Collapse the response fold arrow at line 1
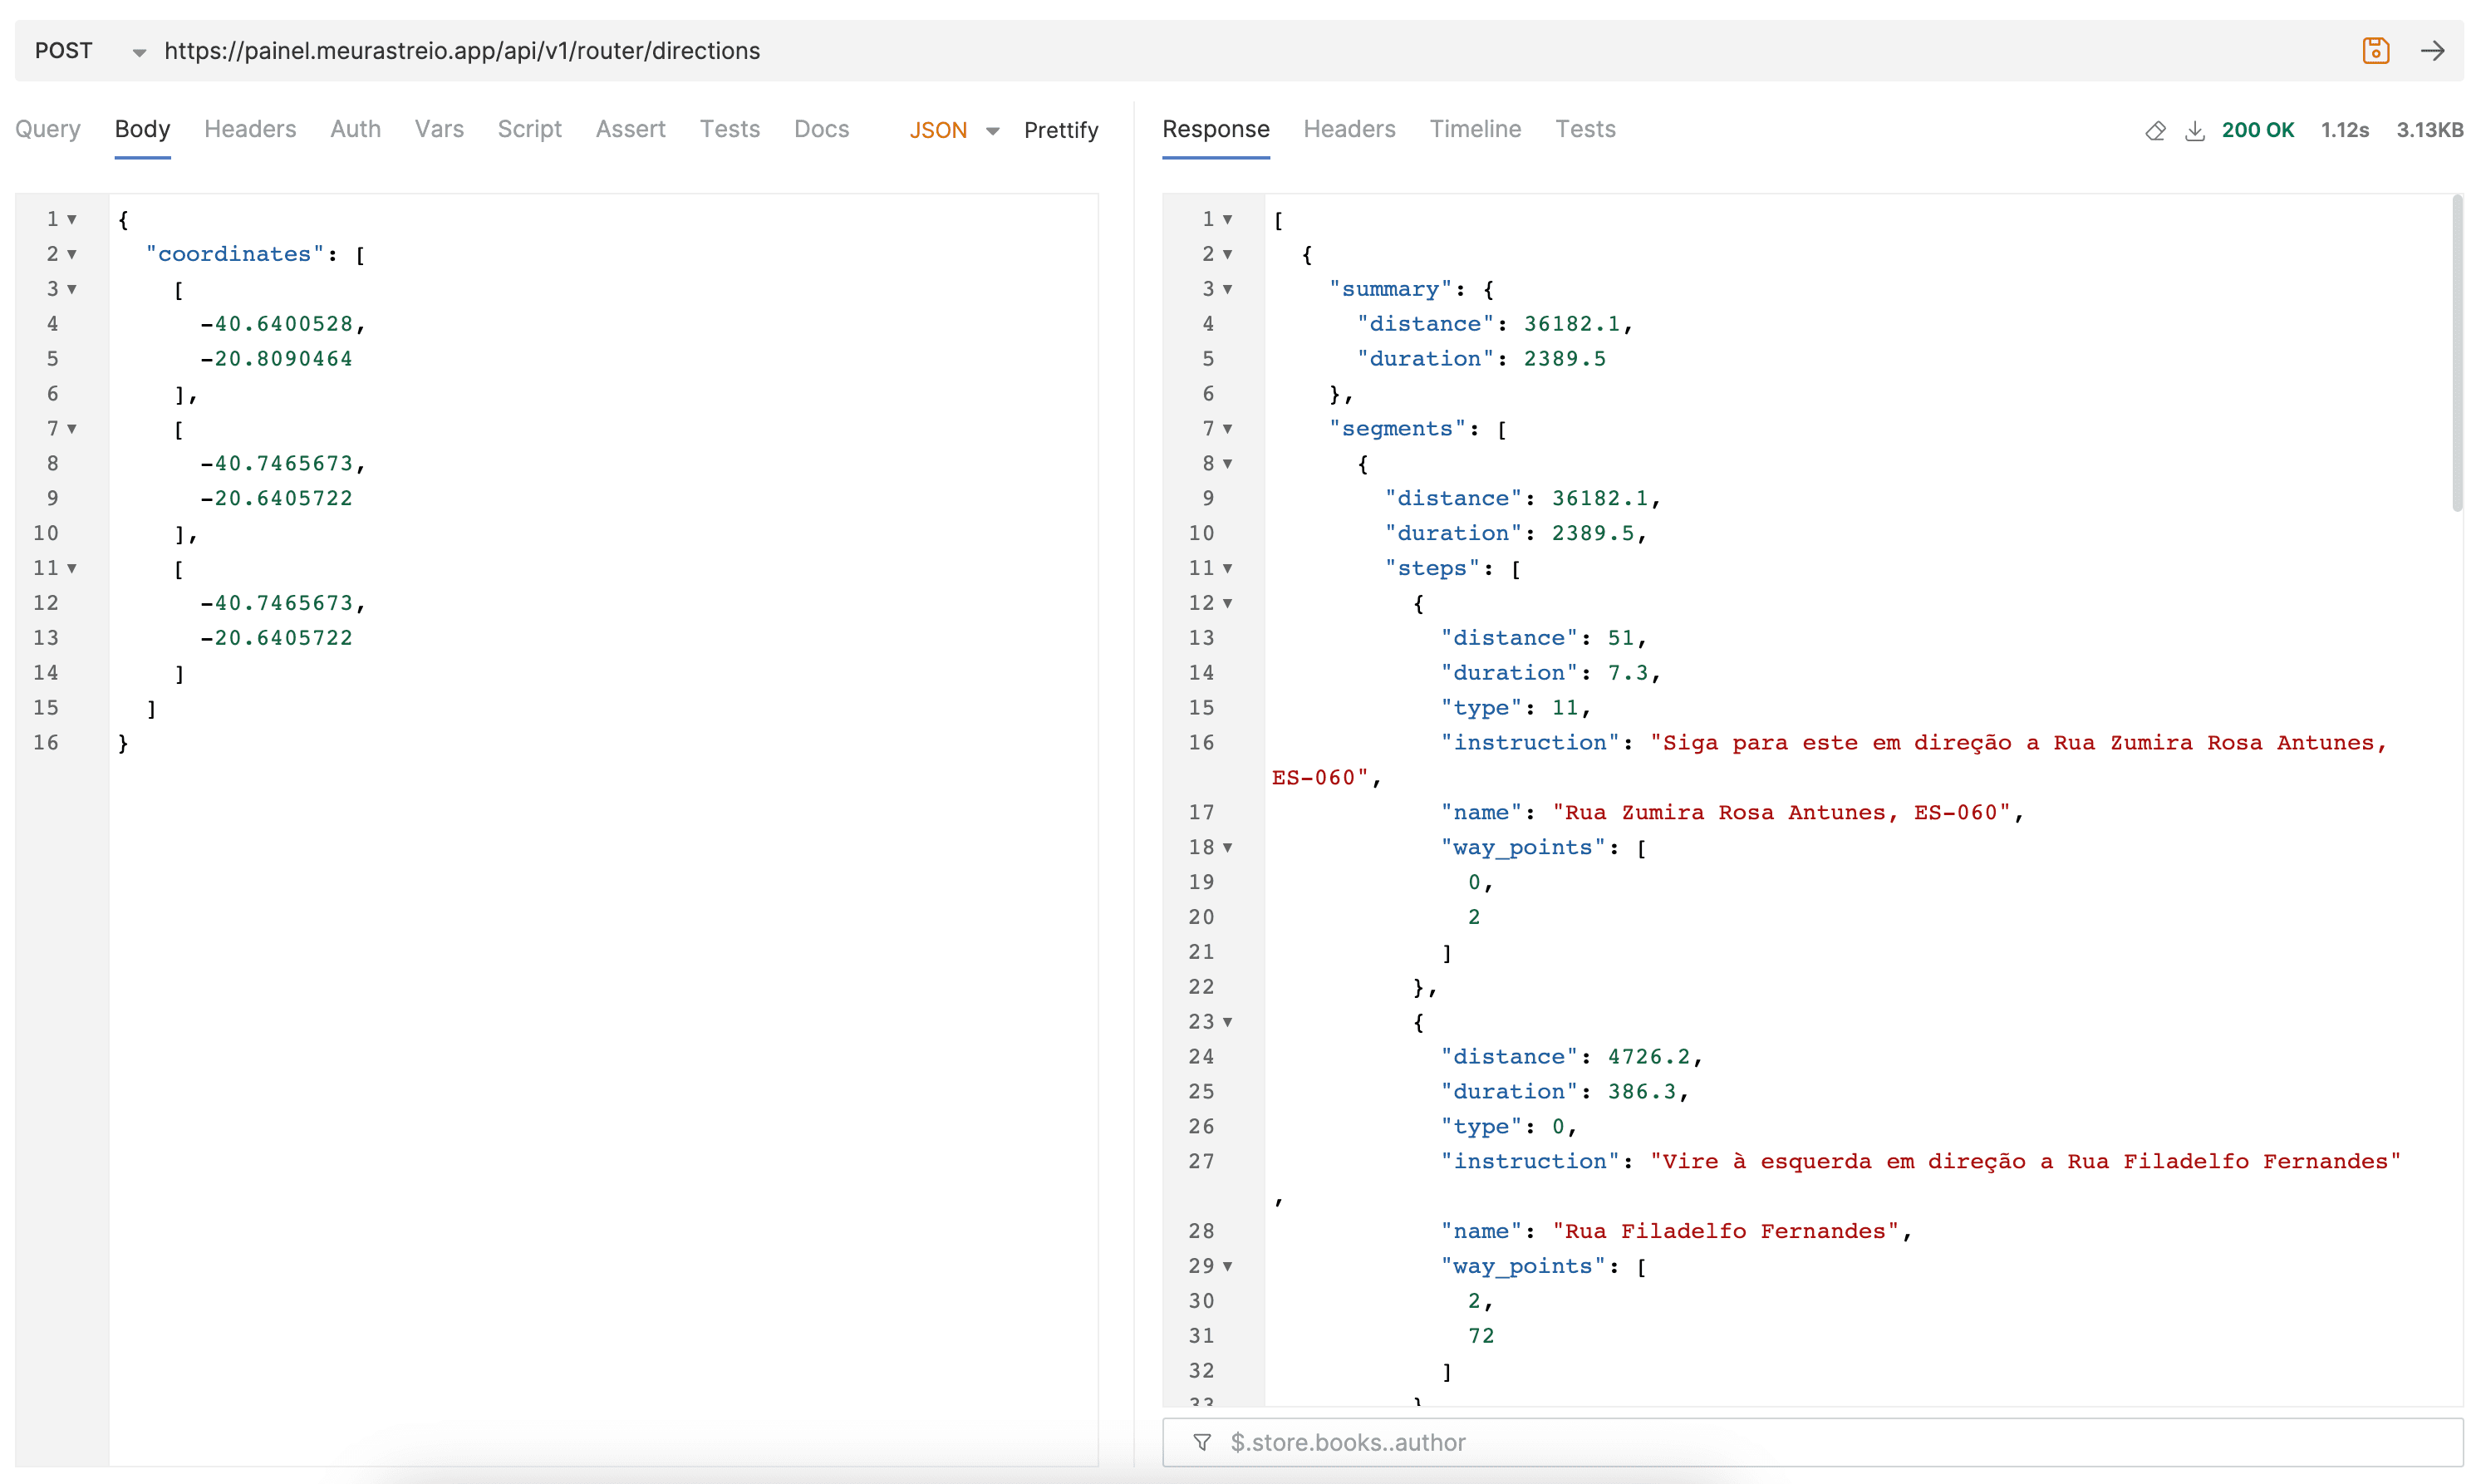The height and width of the screenshot is (1484, 2481). click(1227, 219)
